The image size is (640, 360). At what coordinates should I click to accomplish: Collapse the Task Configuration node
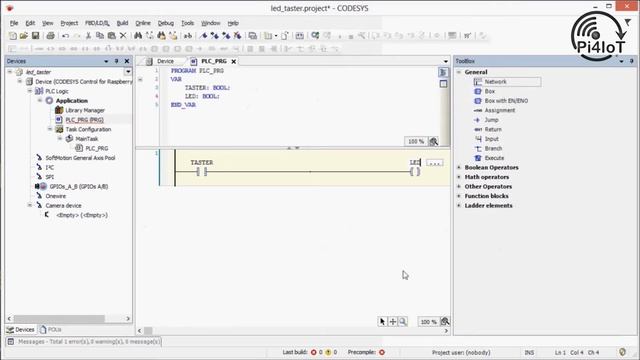(50, 129)
